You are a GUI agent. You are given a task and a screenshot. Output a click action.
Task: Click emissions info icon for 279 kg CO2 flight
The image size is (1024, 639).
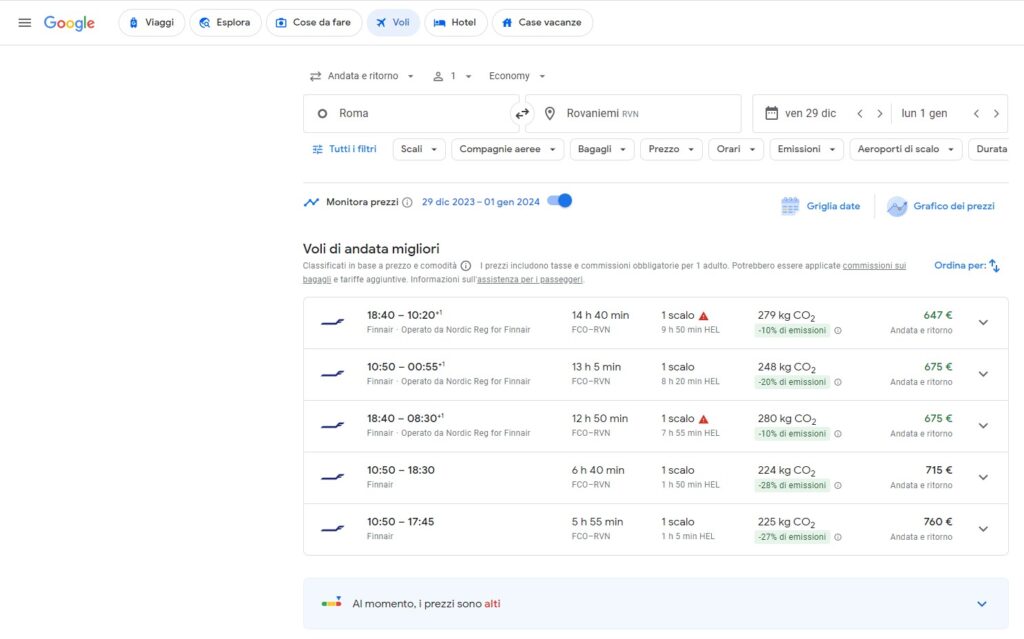click(x=838, y=331)
